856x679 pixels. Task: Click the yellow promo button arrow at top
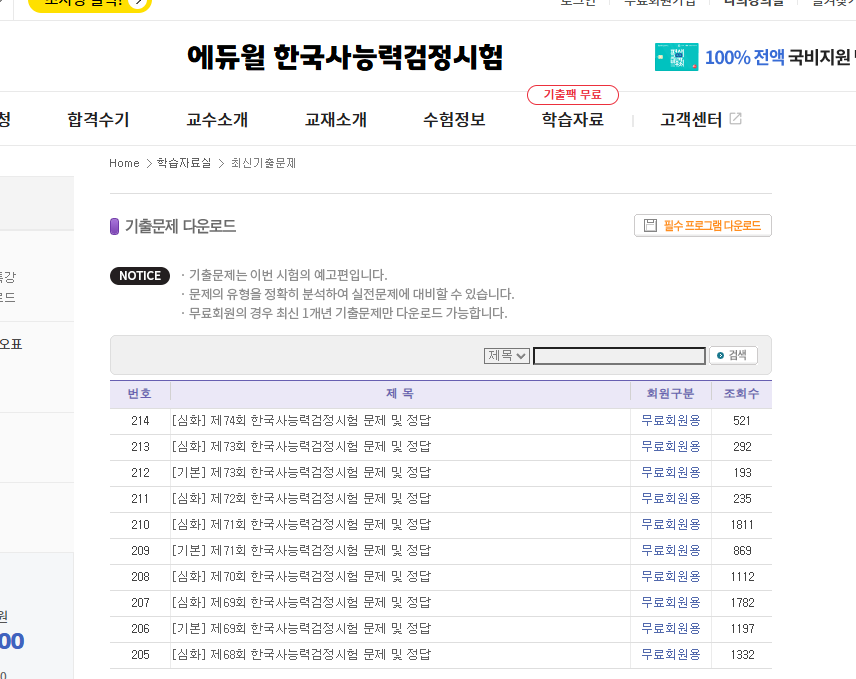coord(138,3)
